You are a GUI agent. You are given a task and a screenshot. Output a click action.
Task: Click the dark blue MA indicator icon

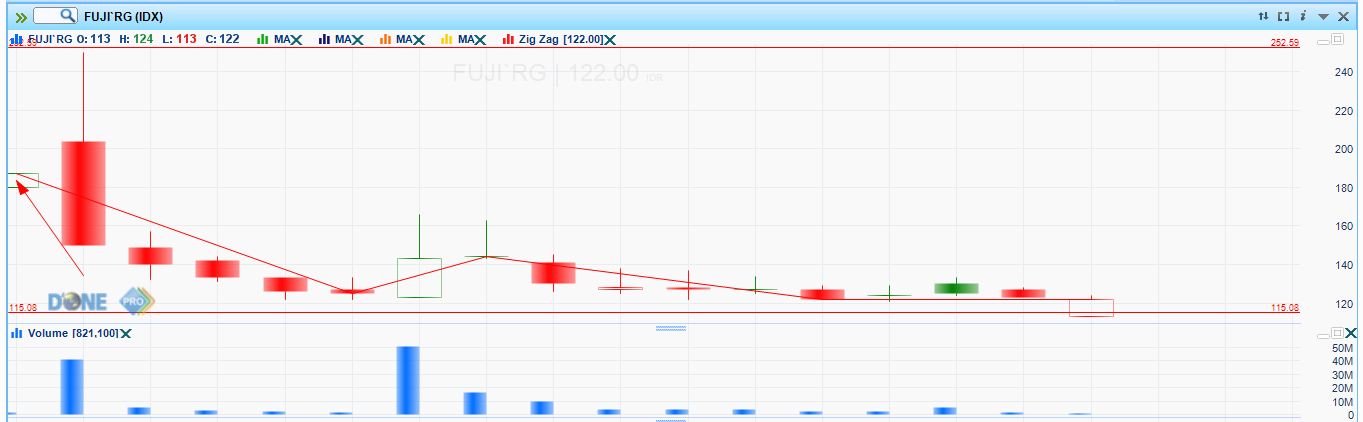point(325,39)
